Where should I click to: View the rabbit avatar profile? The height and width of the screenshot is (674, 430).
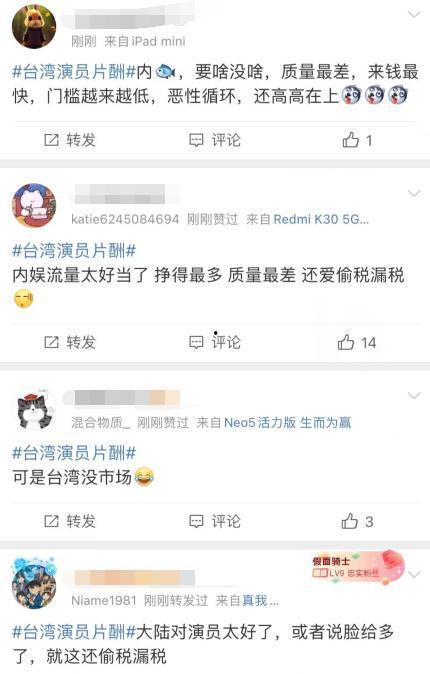pyautogui.click(x=34, y=27)
